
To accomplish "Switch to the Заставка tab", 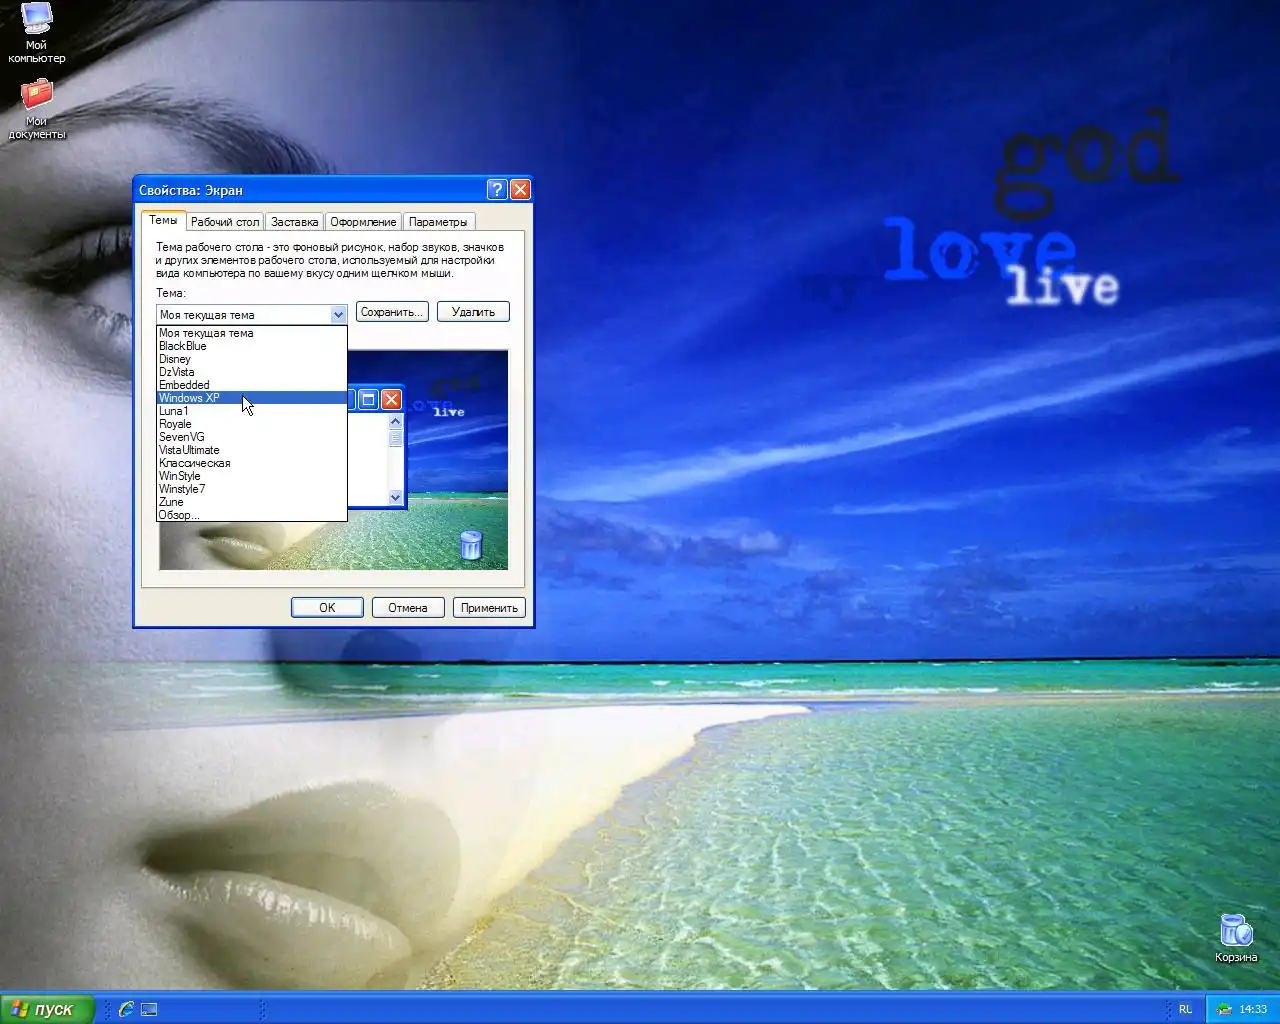I will click(x=294, y=222).
